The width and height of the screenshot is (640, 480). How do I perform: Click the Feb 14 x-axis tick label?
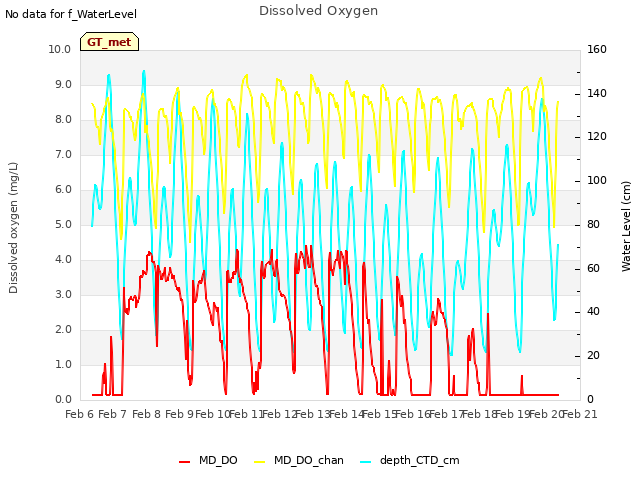(346, 414)
